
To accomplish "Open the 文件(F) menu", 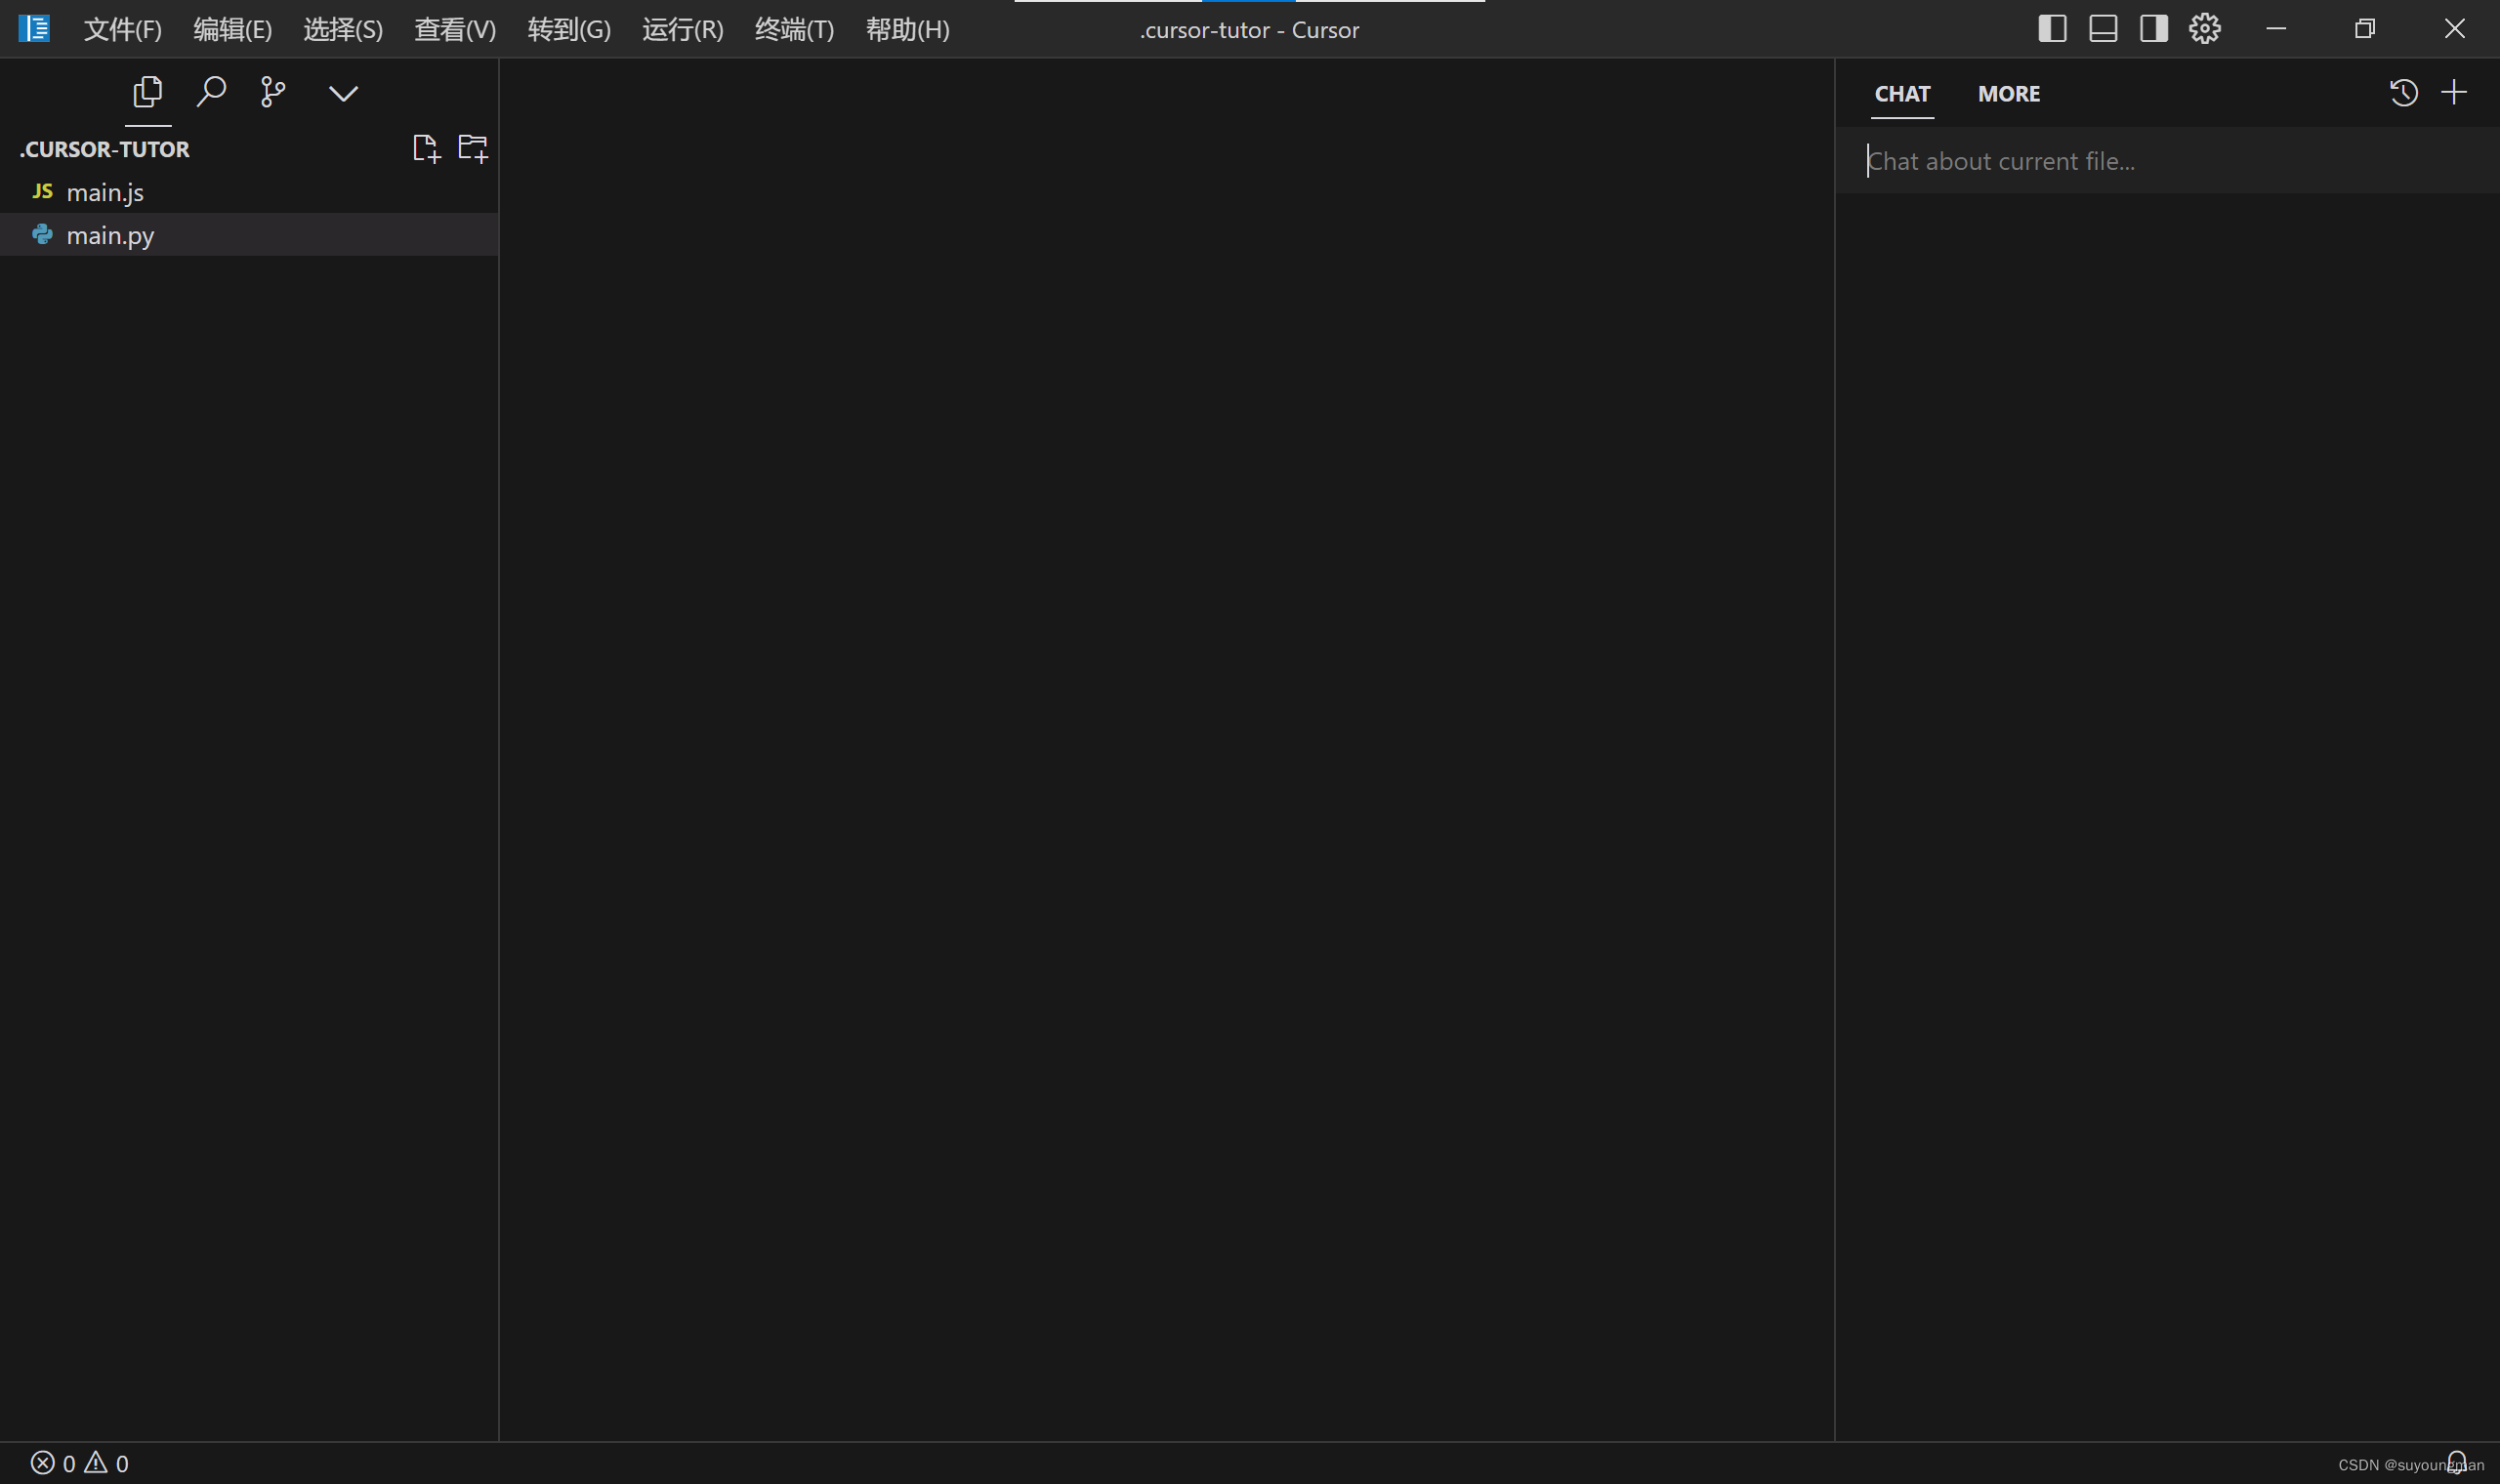I will click(122, 30).
